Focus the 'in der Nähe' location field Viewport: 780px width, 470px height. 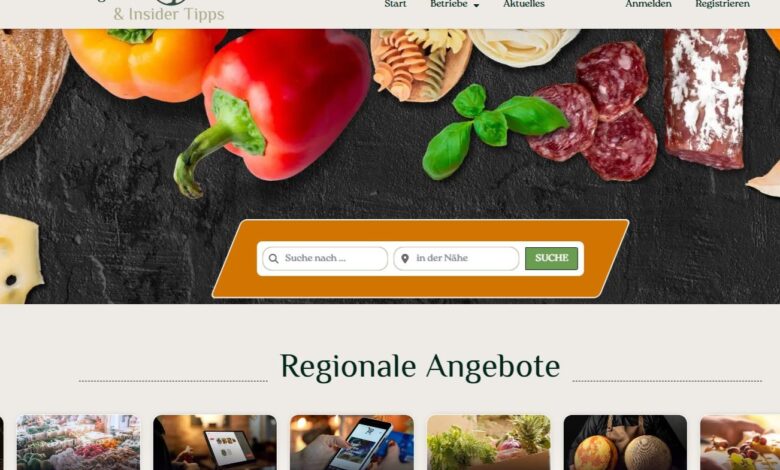pyautogui.click(x=456, y=259)
